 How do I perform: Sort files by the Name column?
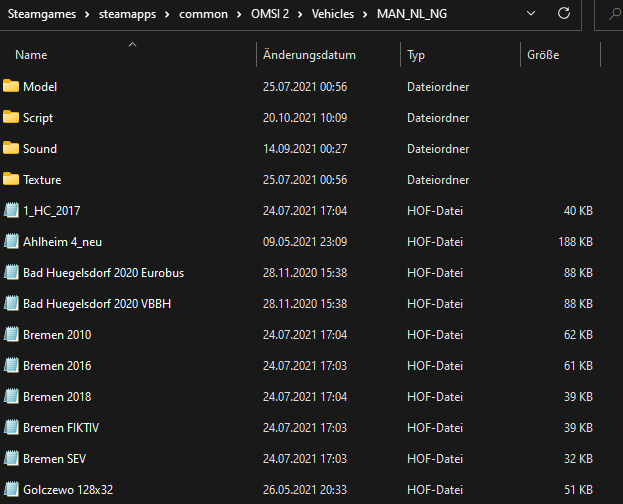click(x=31, y=55)
